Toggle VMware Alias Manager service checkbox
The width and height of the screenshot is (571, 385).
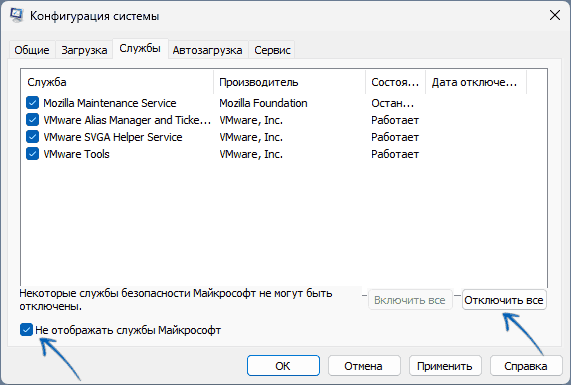click(x=32, y=120)
